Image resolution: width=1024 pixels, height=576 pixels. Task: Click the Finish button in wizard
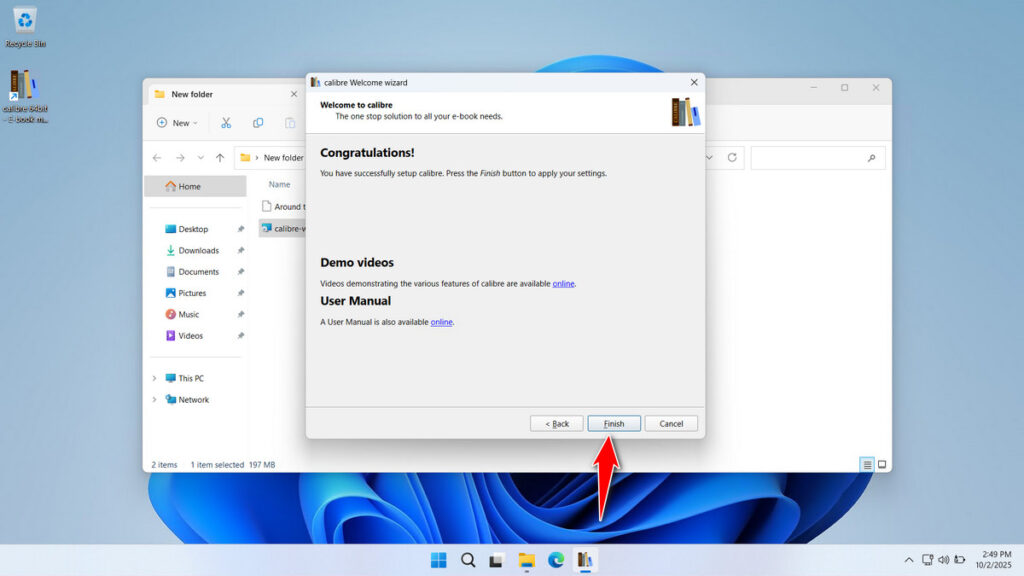(614, 424)
